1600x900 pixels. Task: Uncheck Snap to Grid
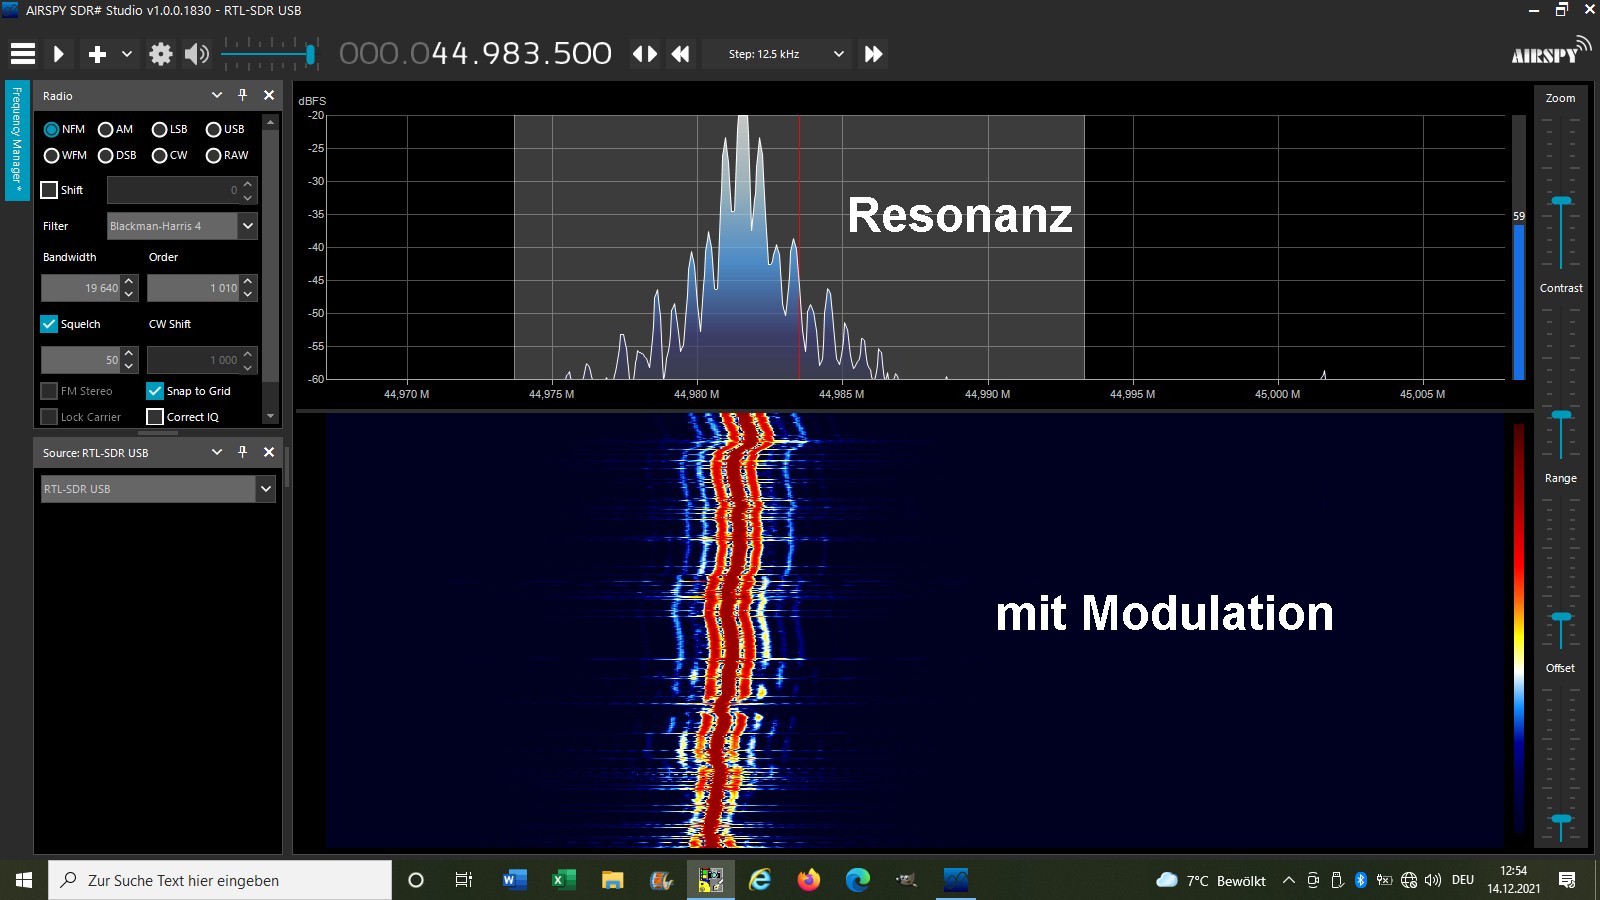155,391
